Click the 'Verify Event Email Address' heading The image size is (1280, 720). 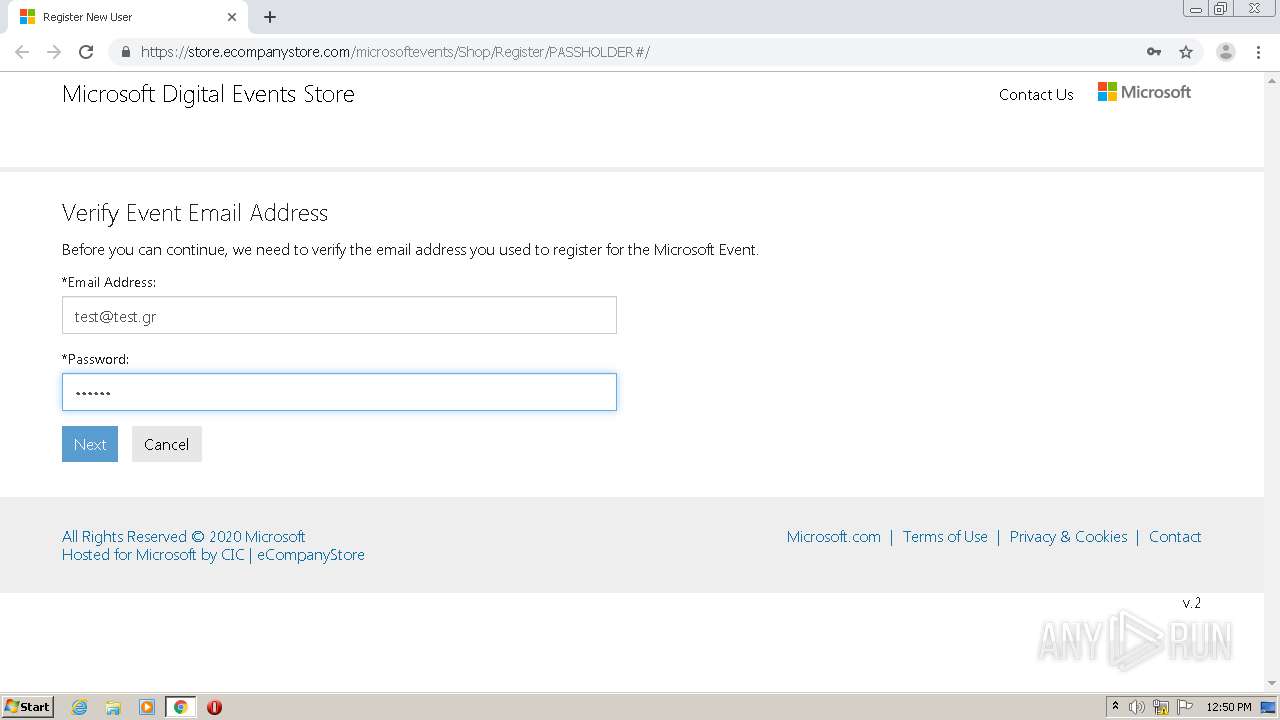pyautogui.click(x=195, y=213)
